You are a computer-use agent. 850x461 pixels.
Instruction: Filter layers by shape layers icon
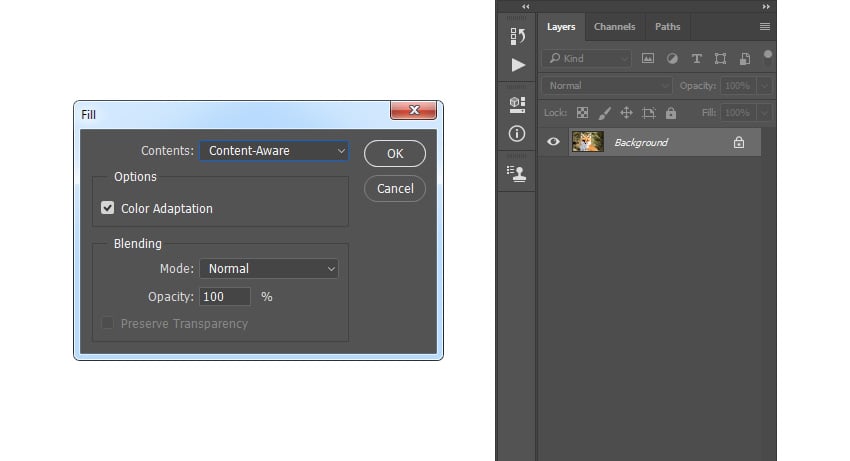pos(720,59)
